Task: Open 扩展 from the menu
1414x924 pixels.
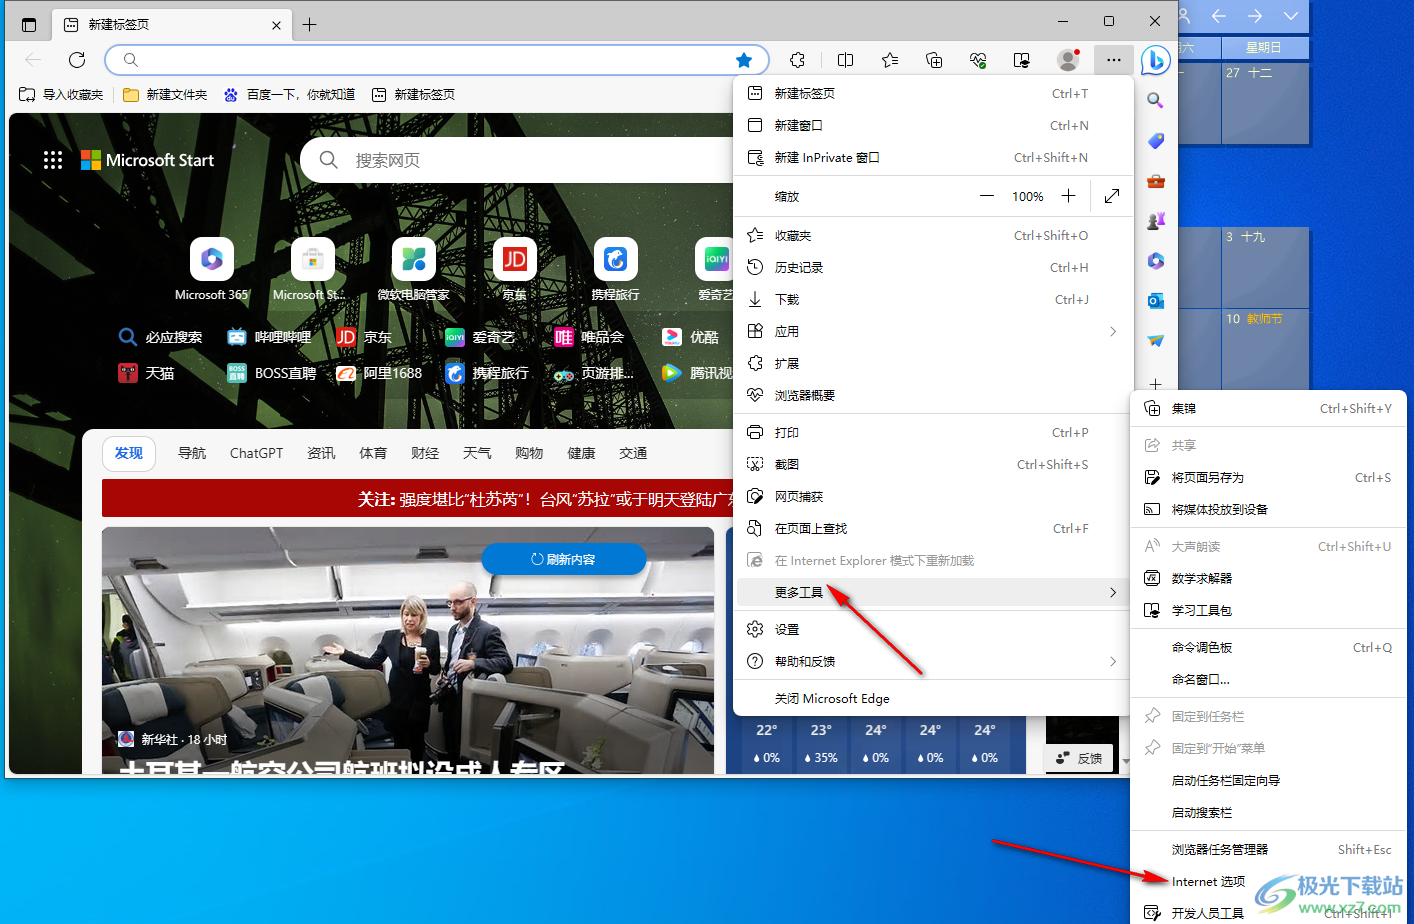Action: [x=933, y=363]
